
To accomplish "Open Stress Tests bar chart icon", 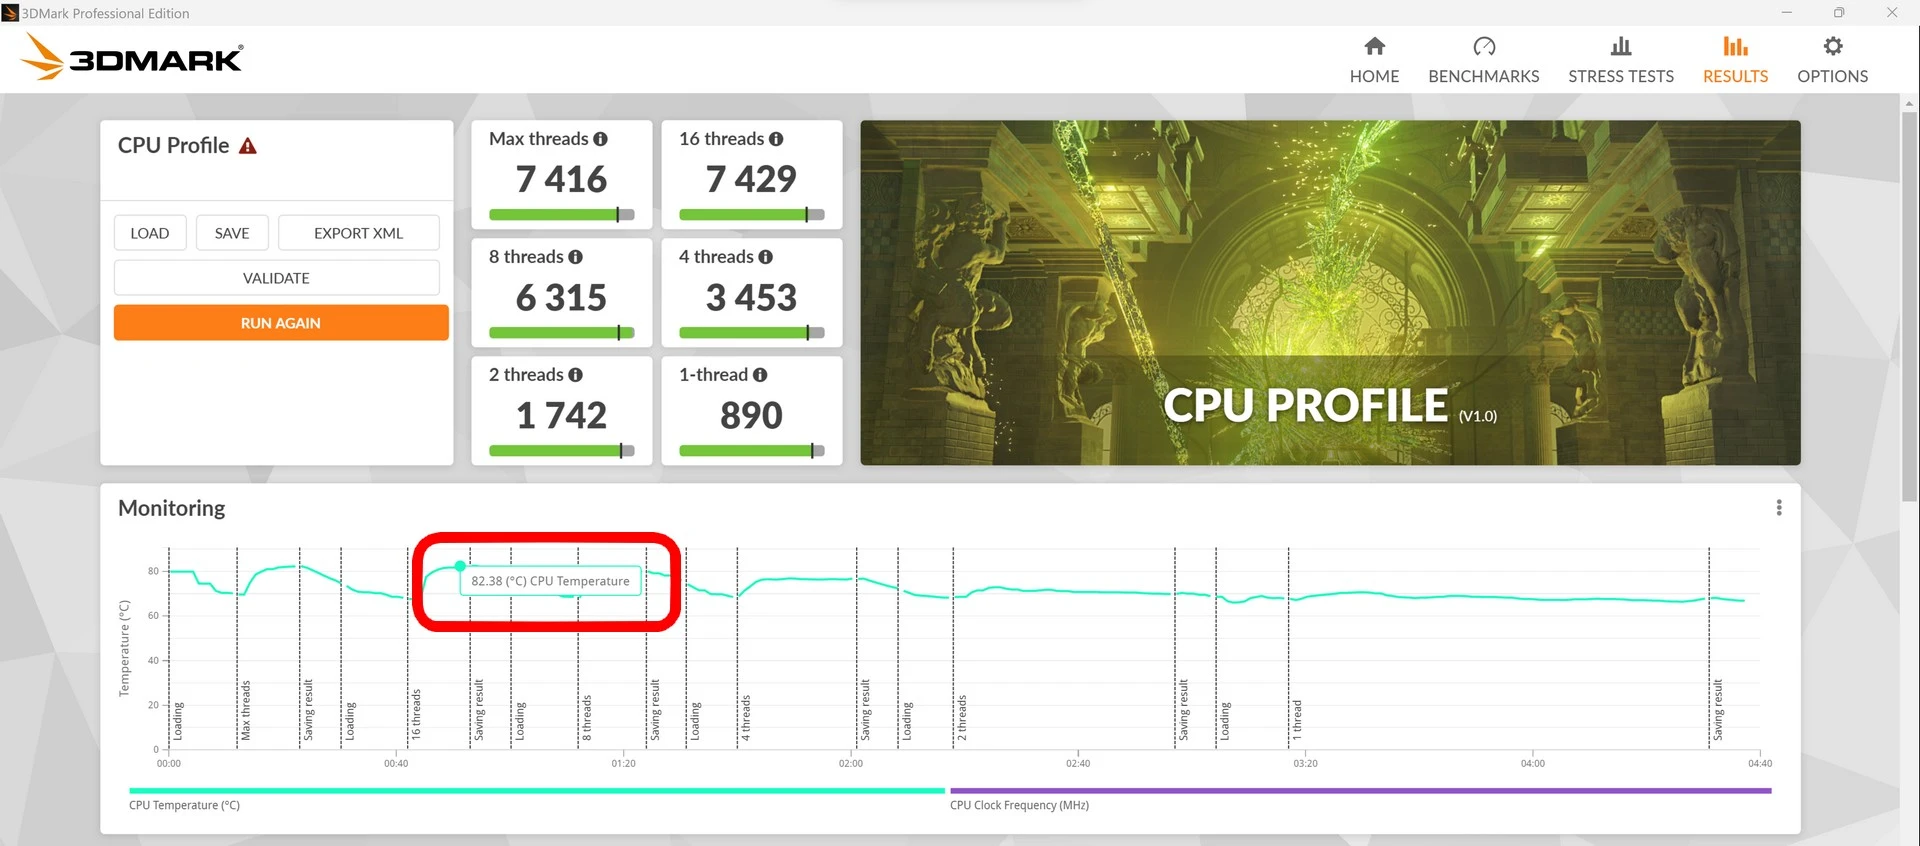I will [x=1621, y=46].
